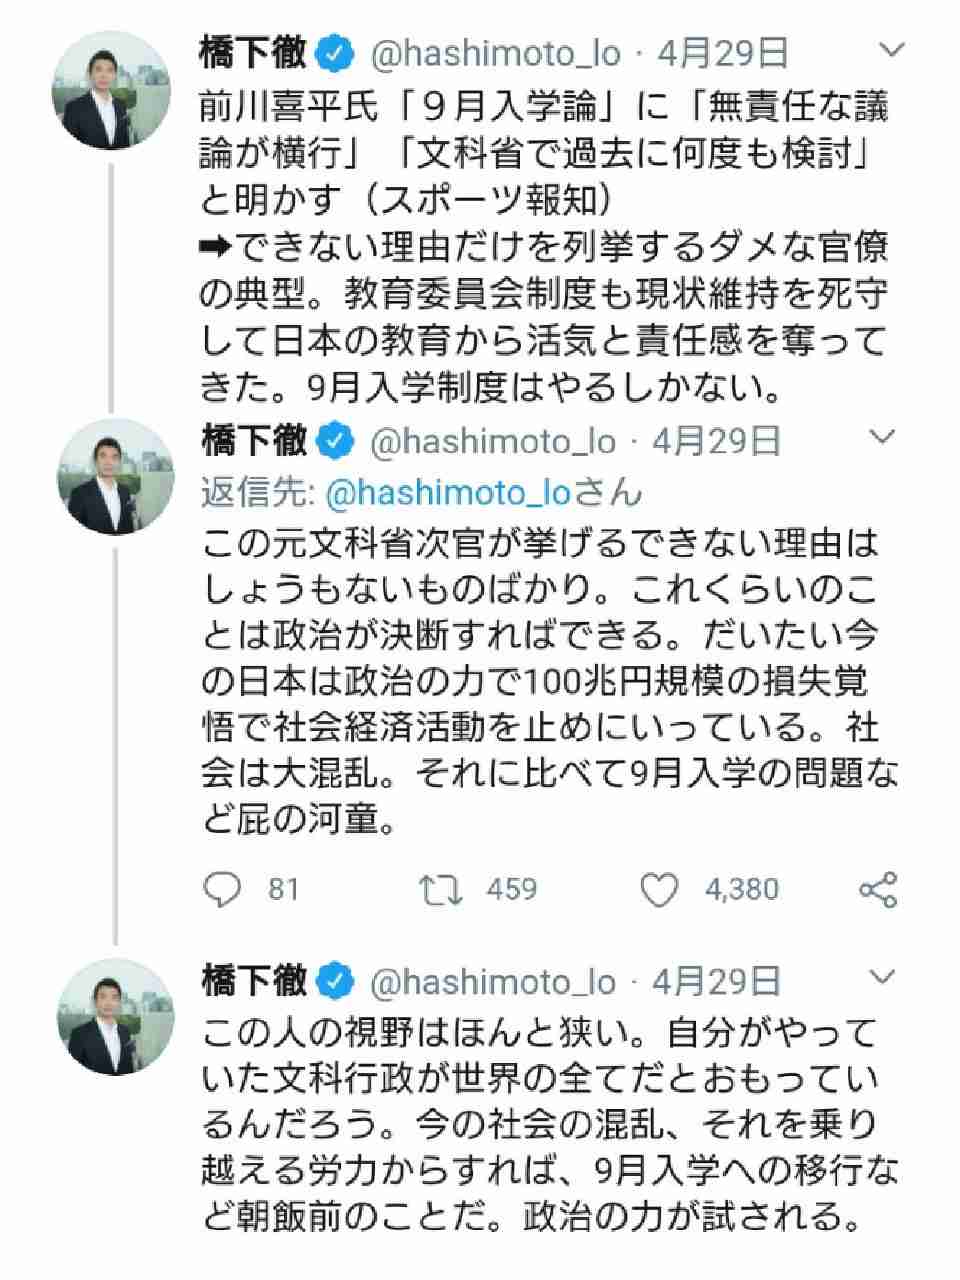
Task: Reply to the tweet with 81 replies
Action: (x=222, y=888)
